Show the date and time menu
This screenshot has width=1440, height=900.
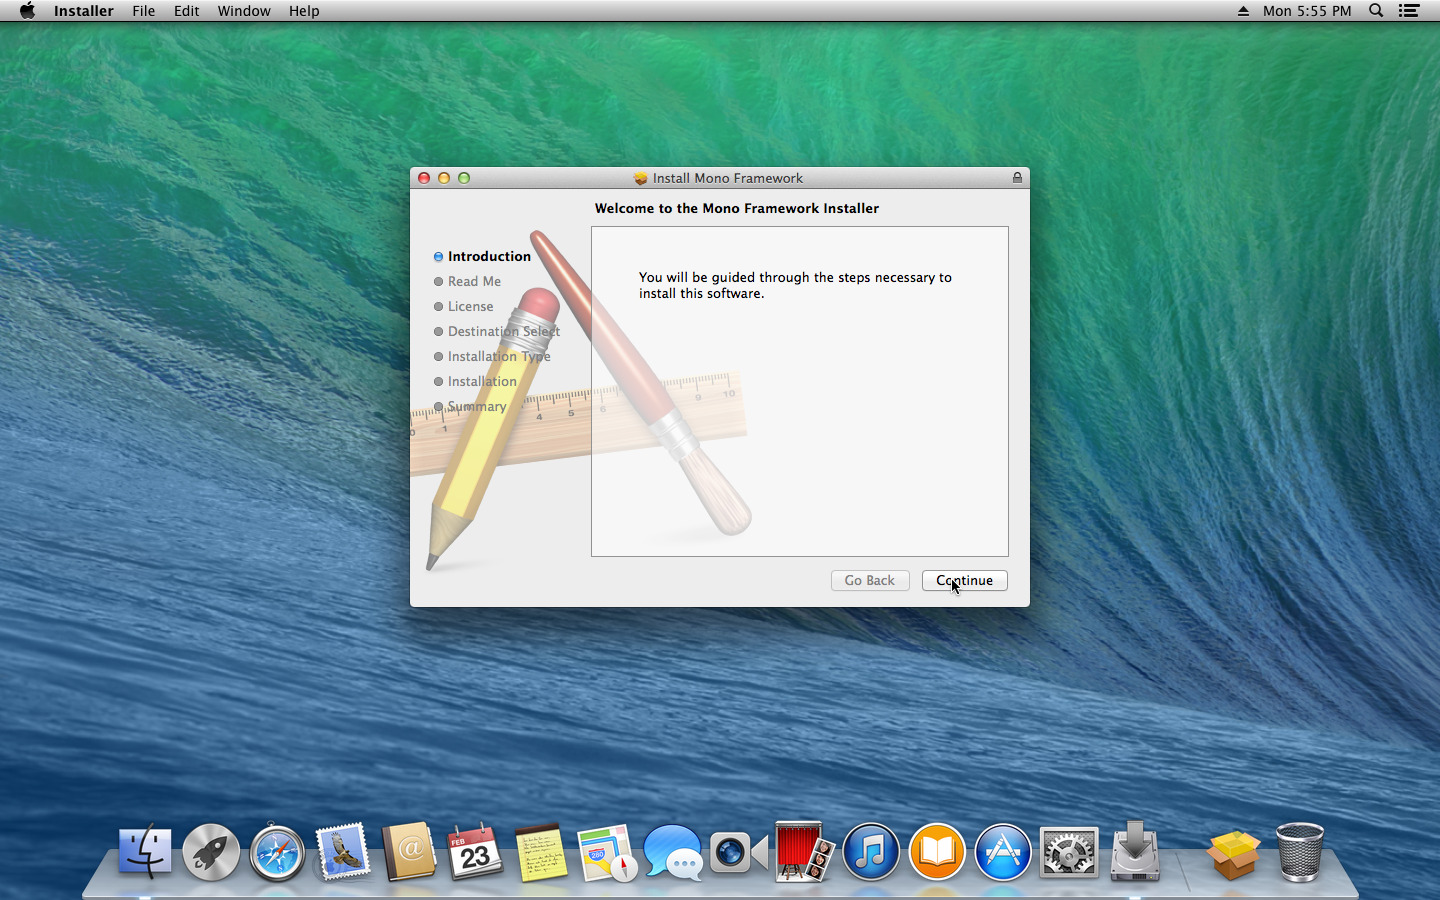click(x=1306, y=11)
